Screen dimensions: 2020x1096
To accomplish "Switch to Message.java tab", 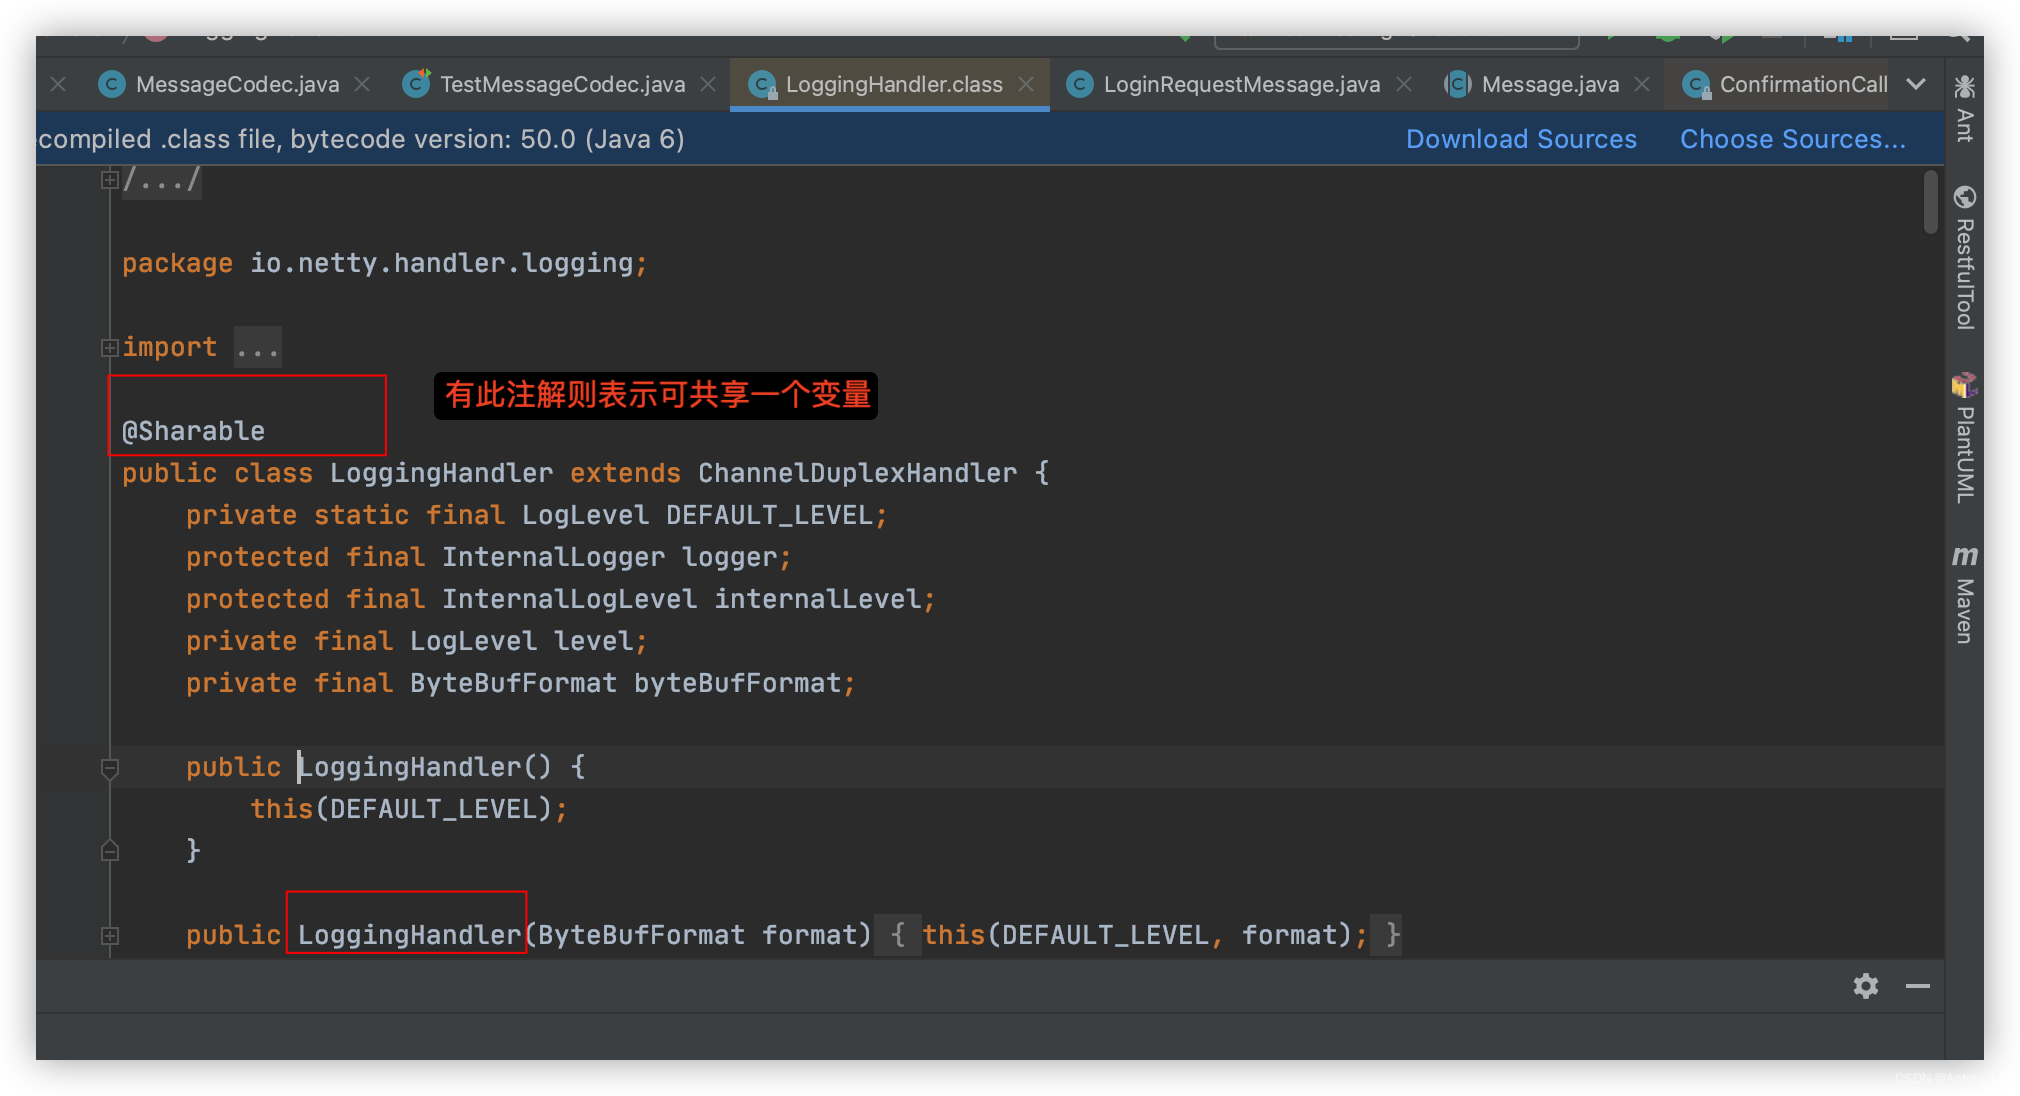I will [x=1550, y=85].
